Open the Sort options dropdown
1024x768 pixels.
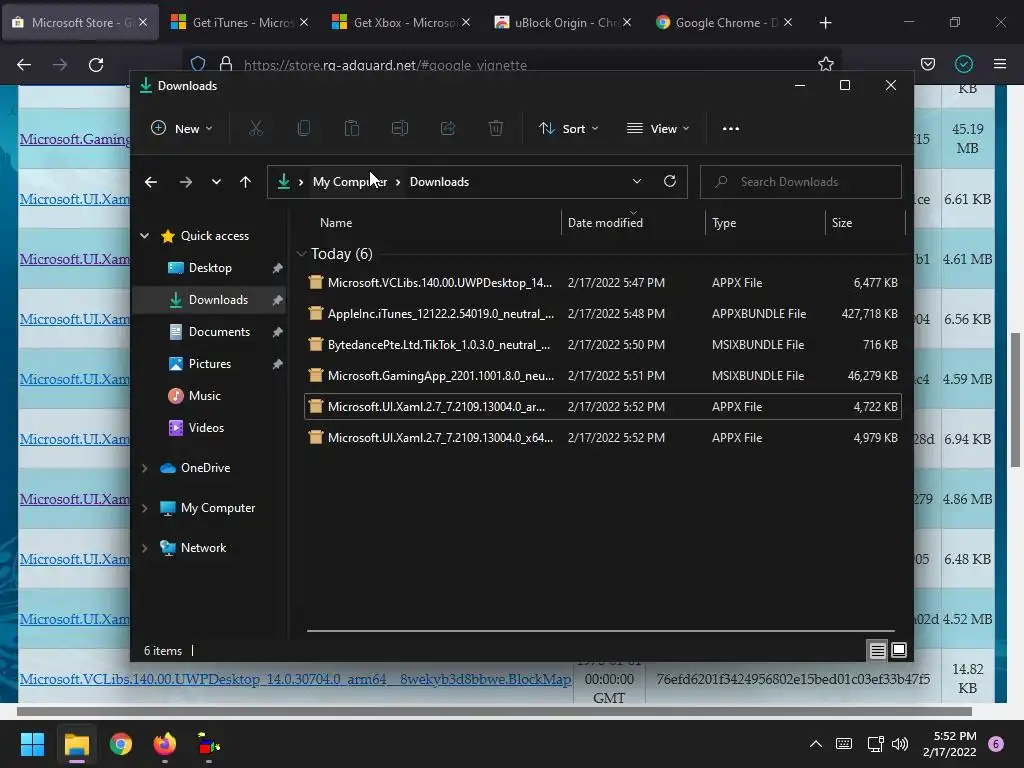[568, 129]
